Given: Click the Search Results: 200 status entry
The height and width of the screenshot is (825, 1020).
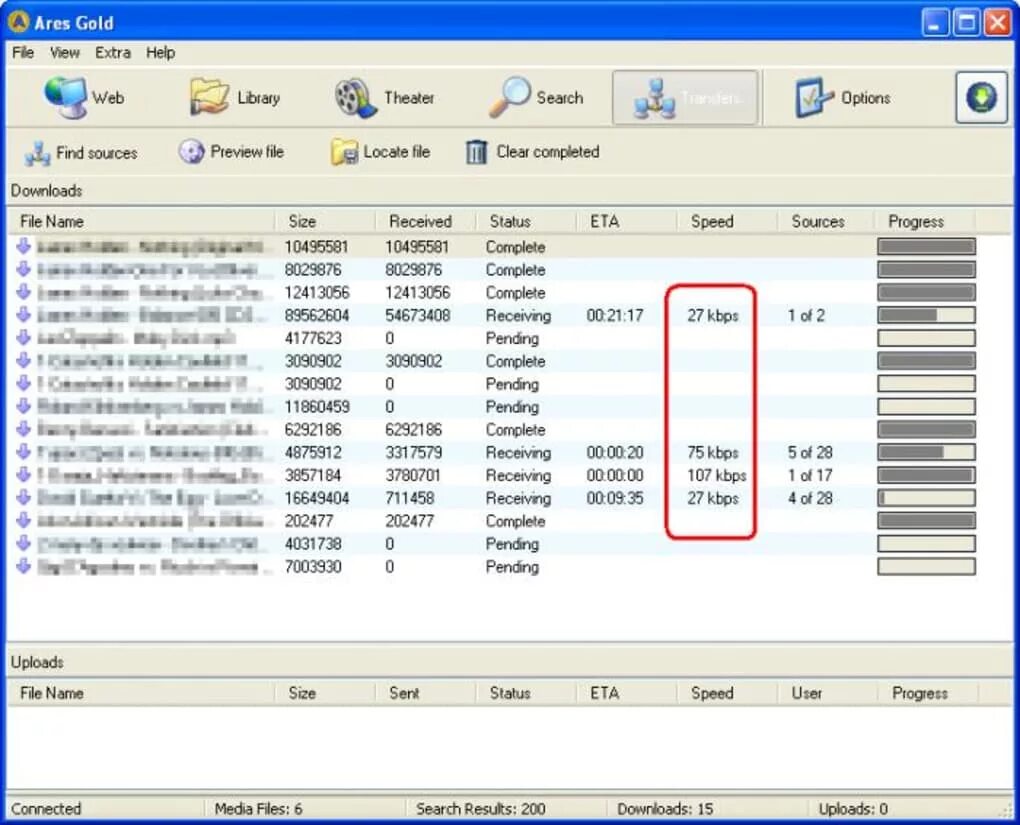Looking at the screenshot, I should (x=481, y=809).
